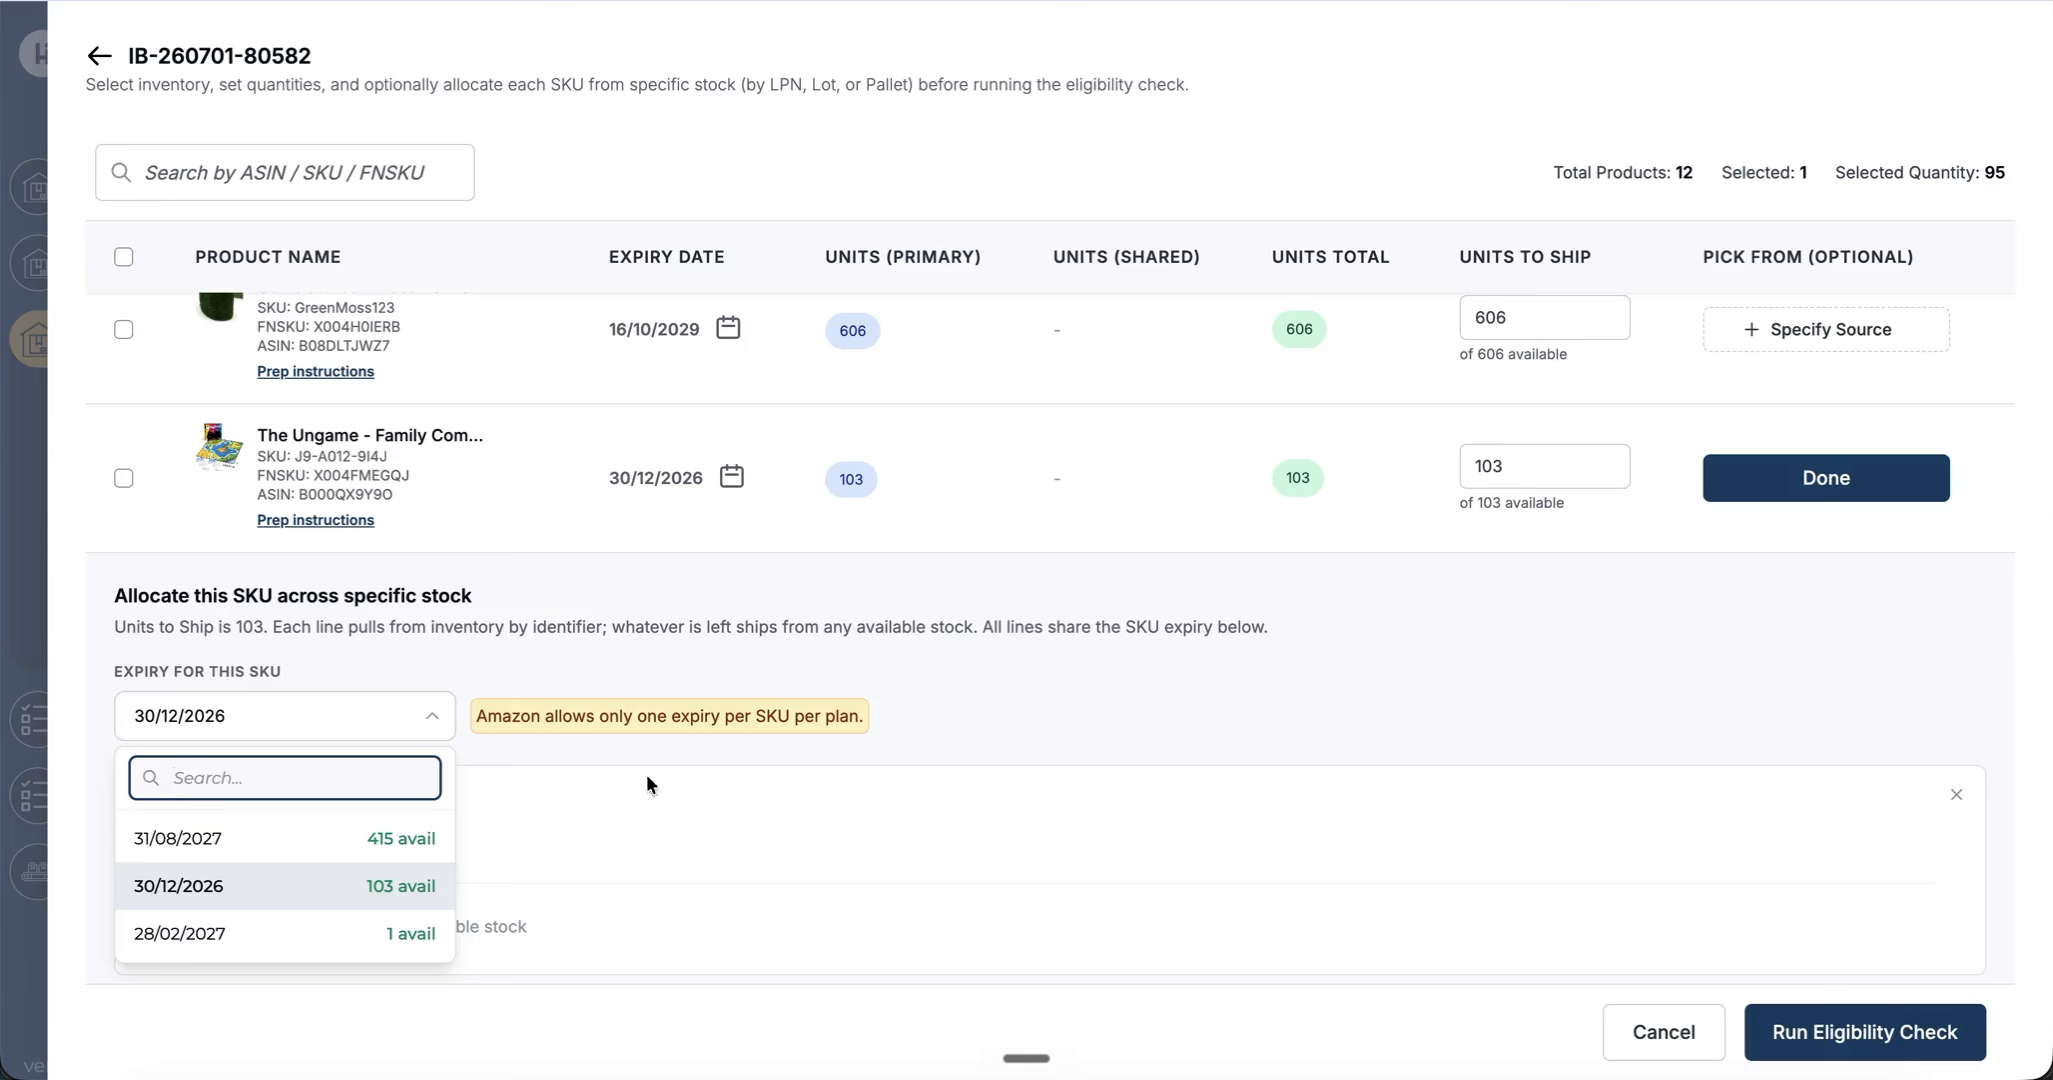Click Run Eligibility Check button
The image size is (2053, 1080).
[x=1865, y=1032]
